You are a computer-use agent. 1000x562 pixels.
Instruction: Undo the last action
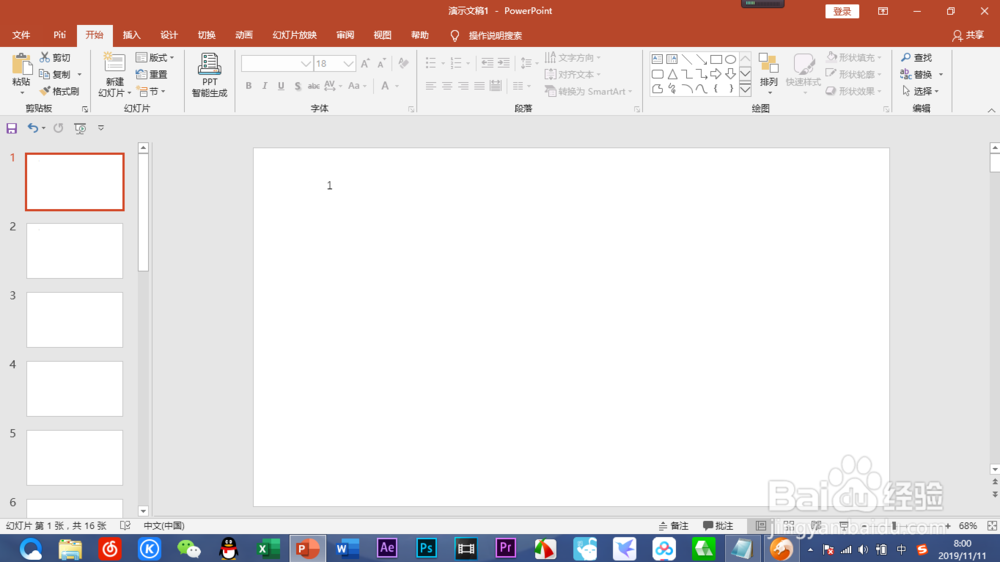(x=33, y=128)
